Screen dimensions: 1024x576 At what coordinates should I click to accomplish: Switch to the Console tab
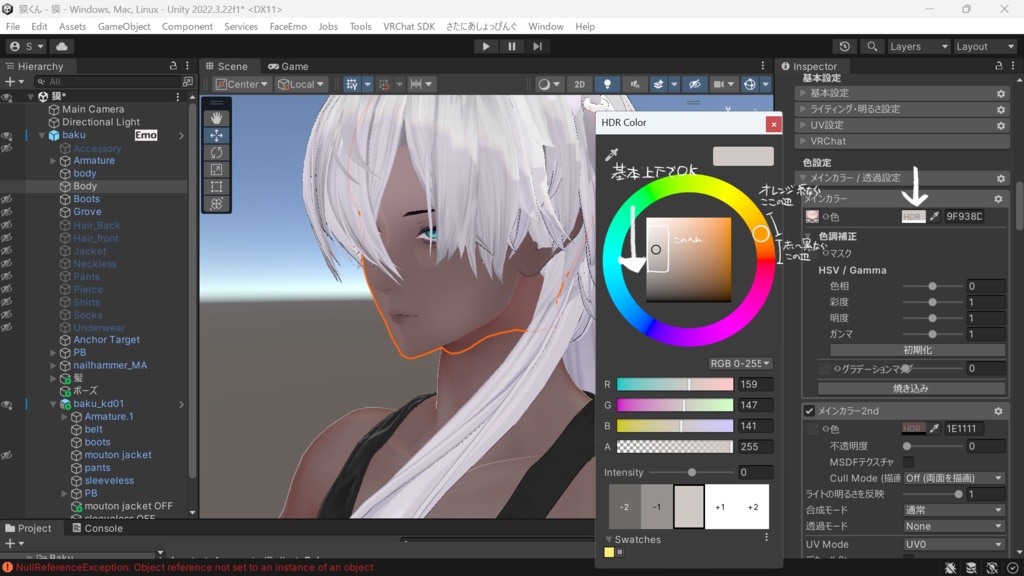click(x=96, y=528)
